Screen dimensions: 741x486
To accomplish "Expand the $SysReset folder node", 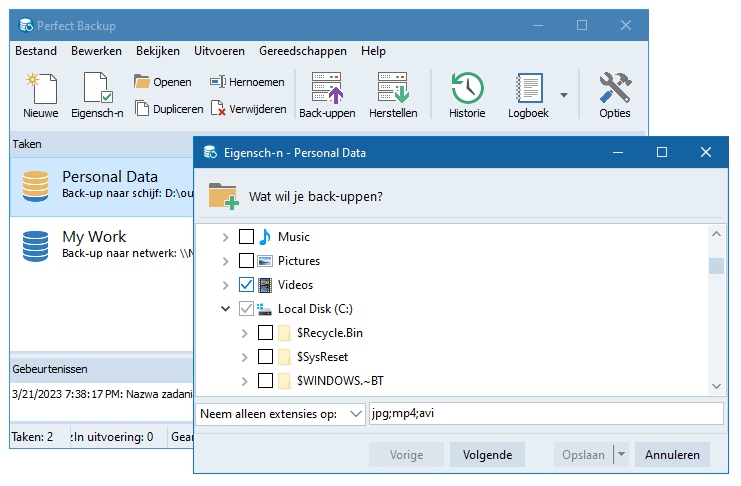I will pos(245,357).
